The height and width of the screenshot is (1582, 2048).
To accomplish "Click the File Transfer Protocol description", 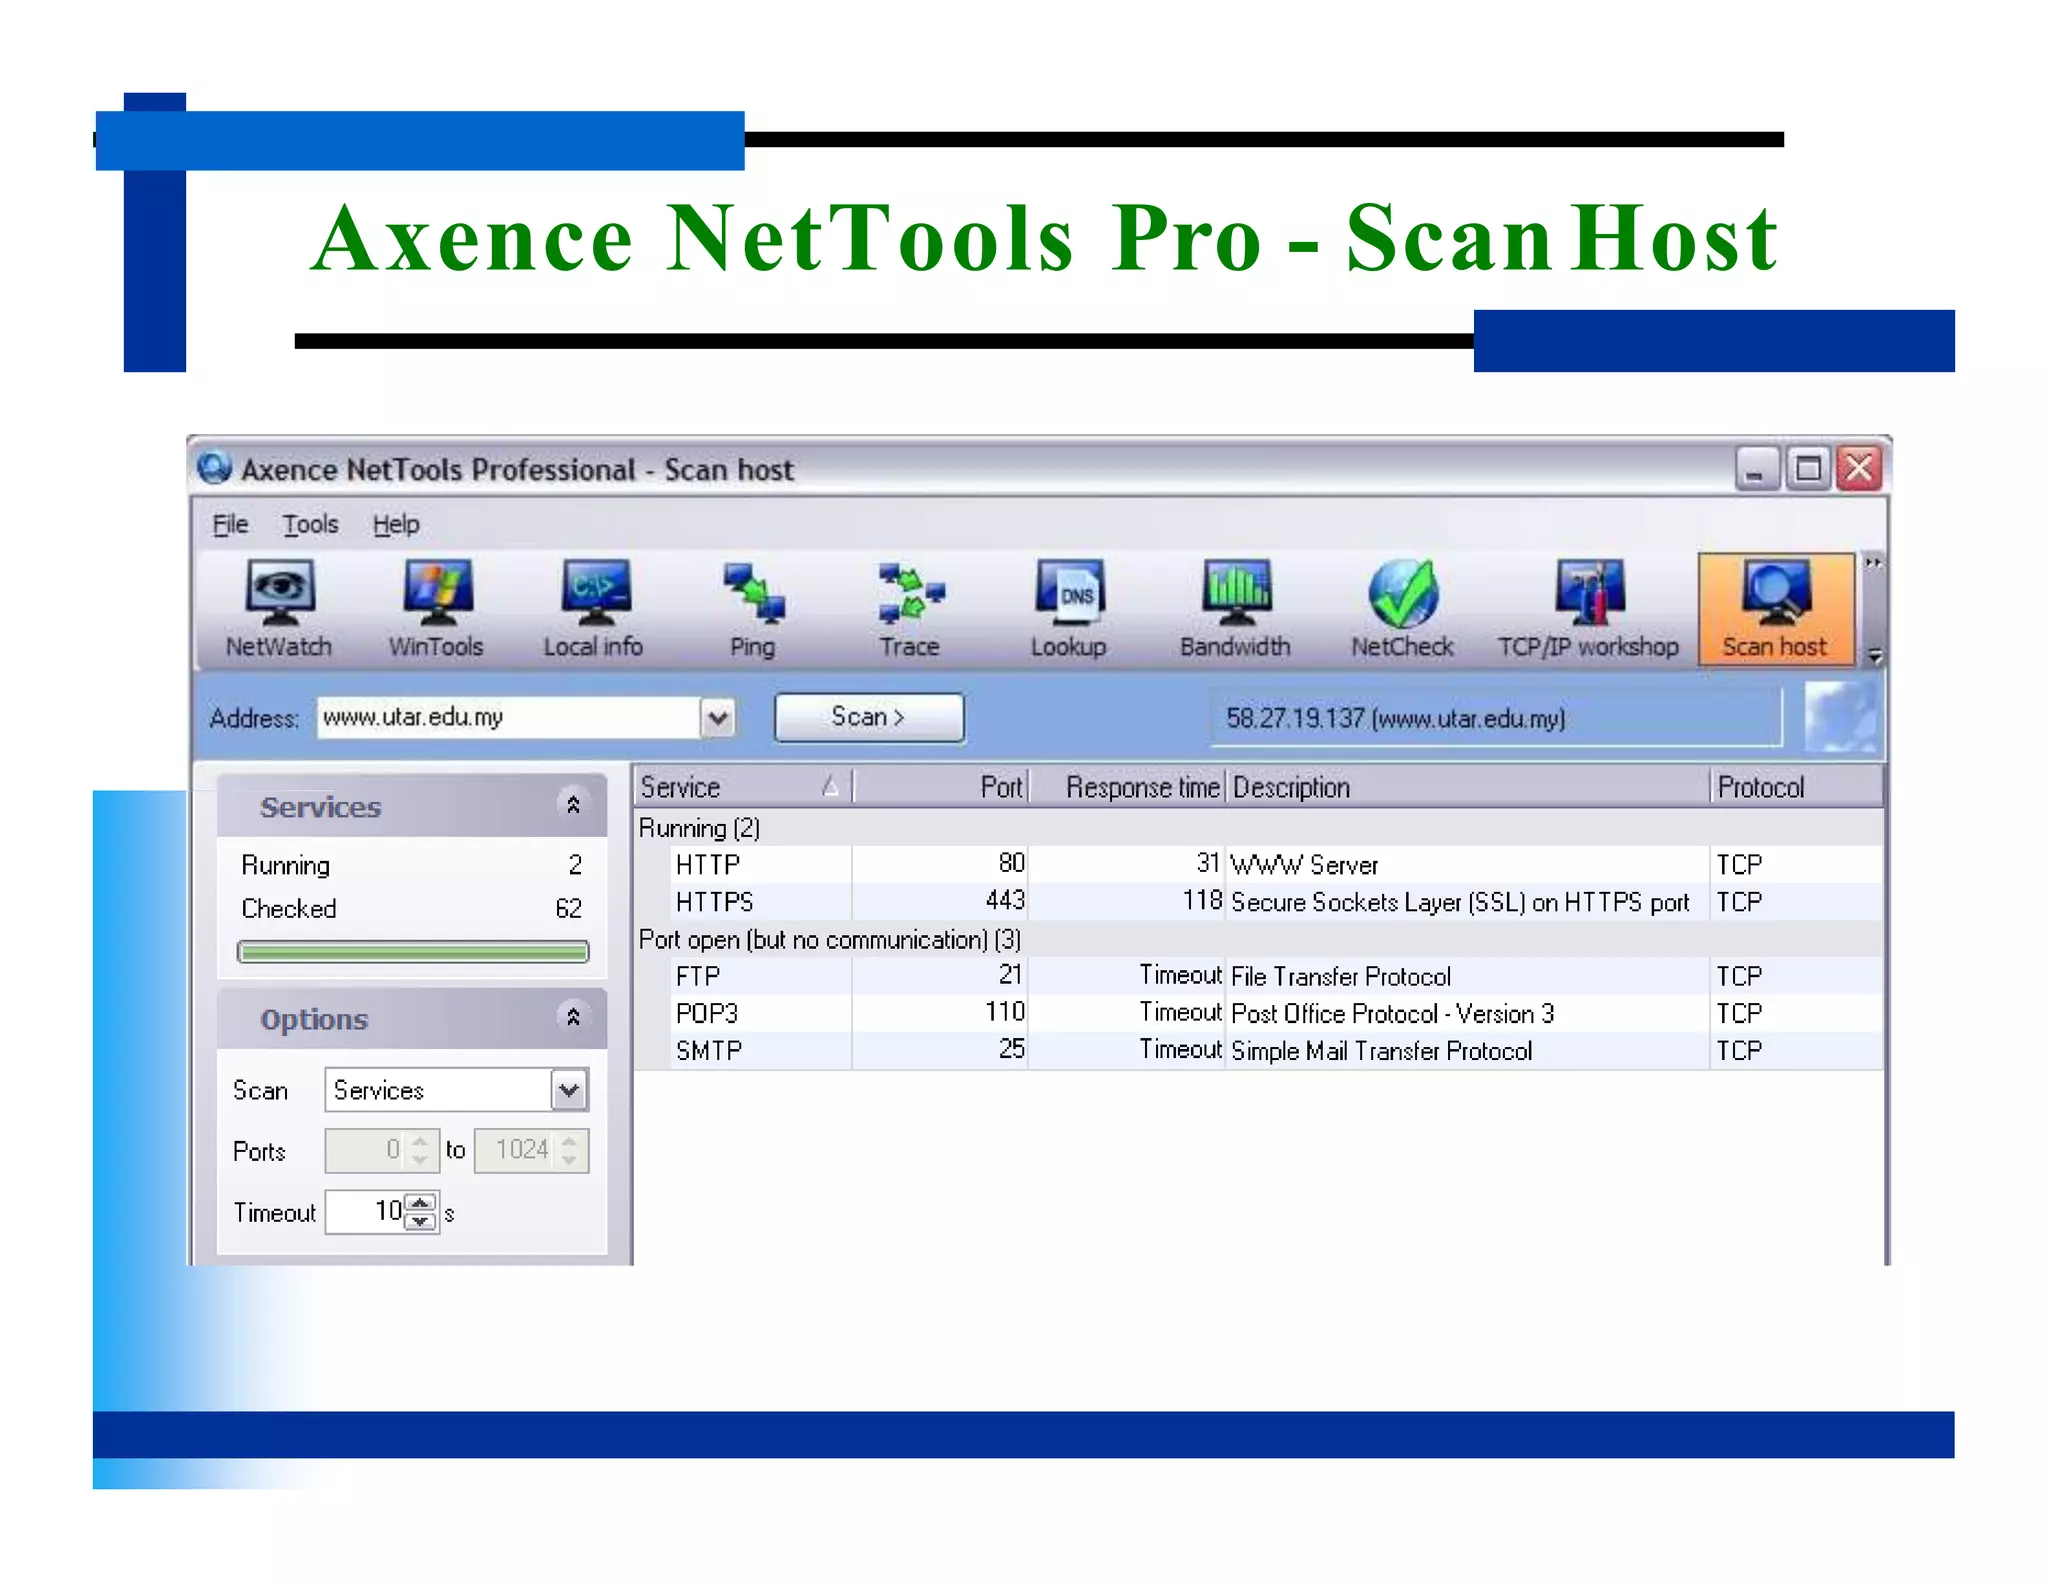I will [1341, 976].
